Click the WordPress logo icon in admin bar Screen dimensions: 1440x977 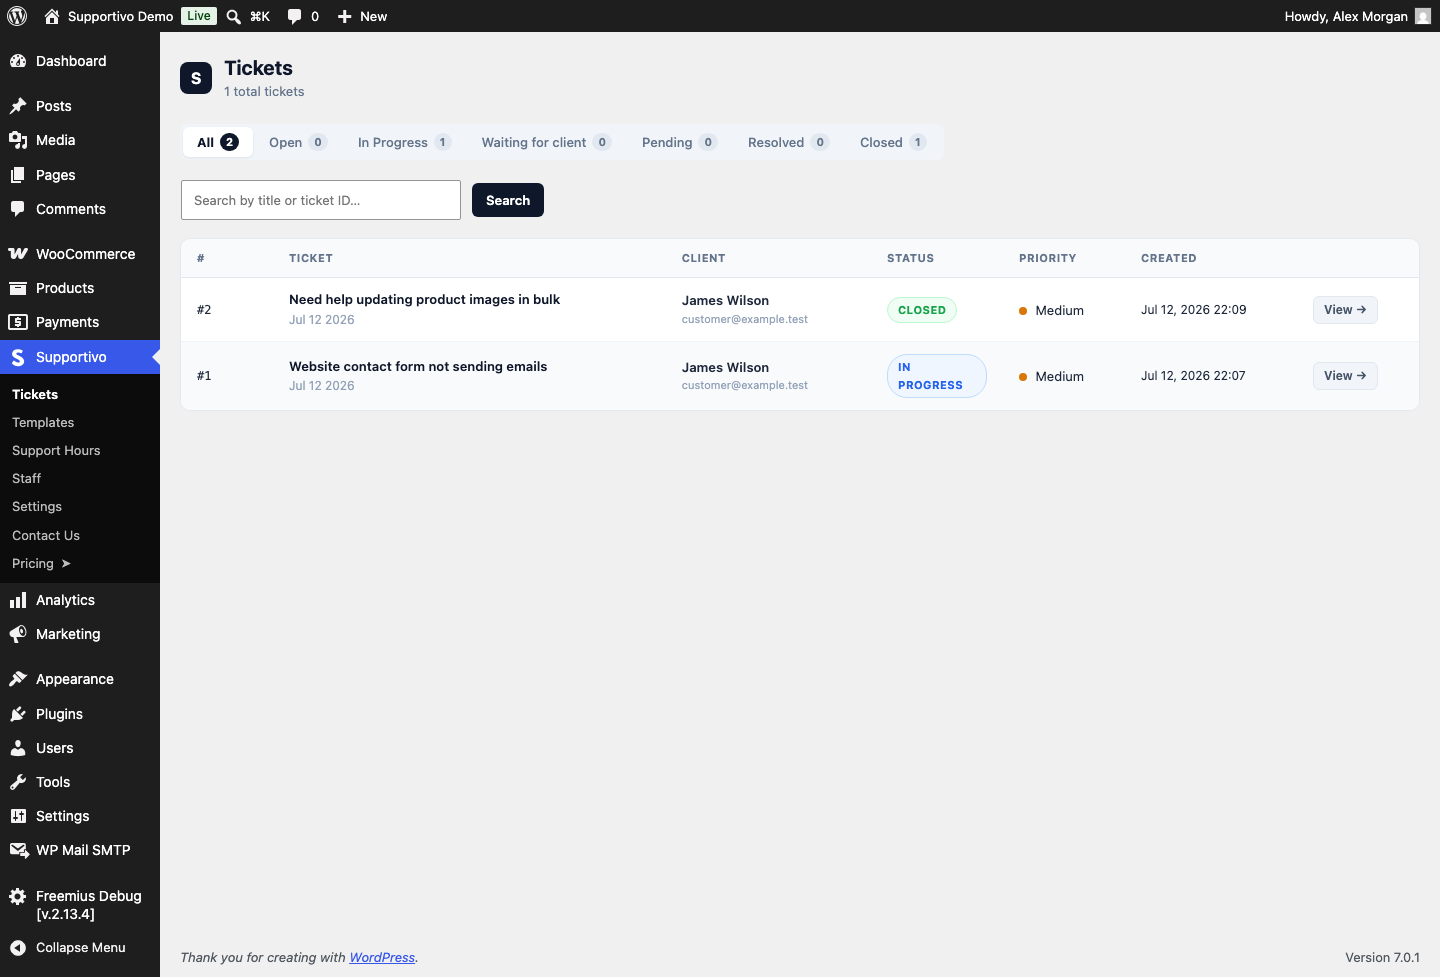pos(17,16)
